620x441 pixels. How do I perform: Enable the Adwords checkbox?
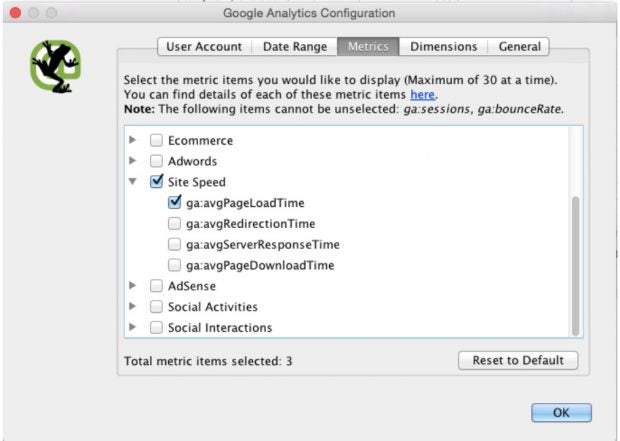156,161
